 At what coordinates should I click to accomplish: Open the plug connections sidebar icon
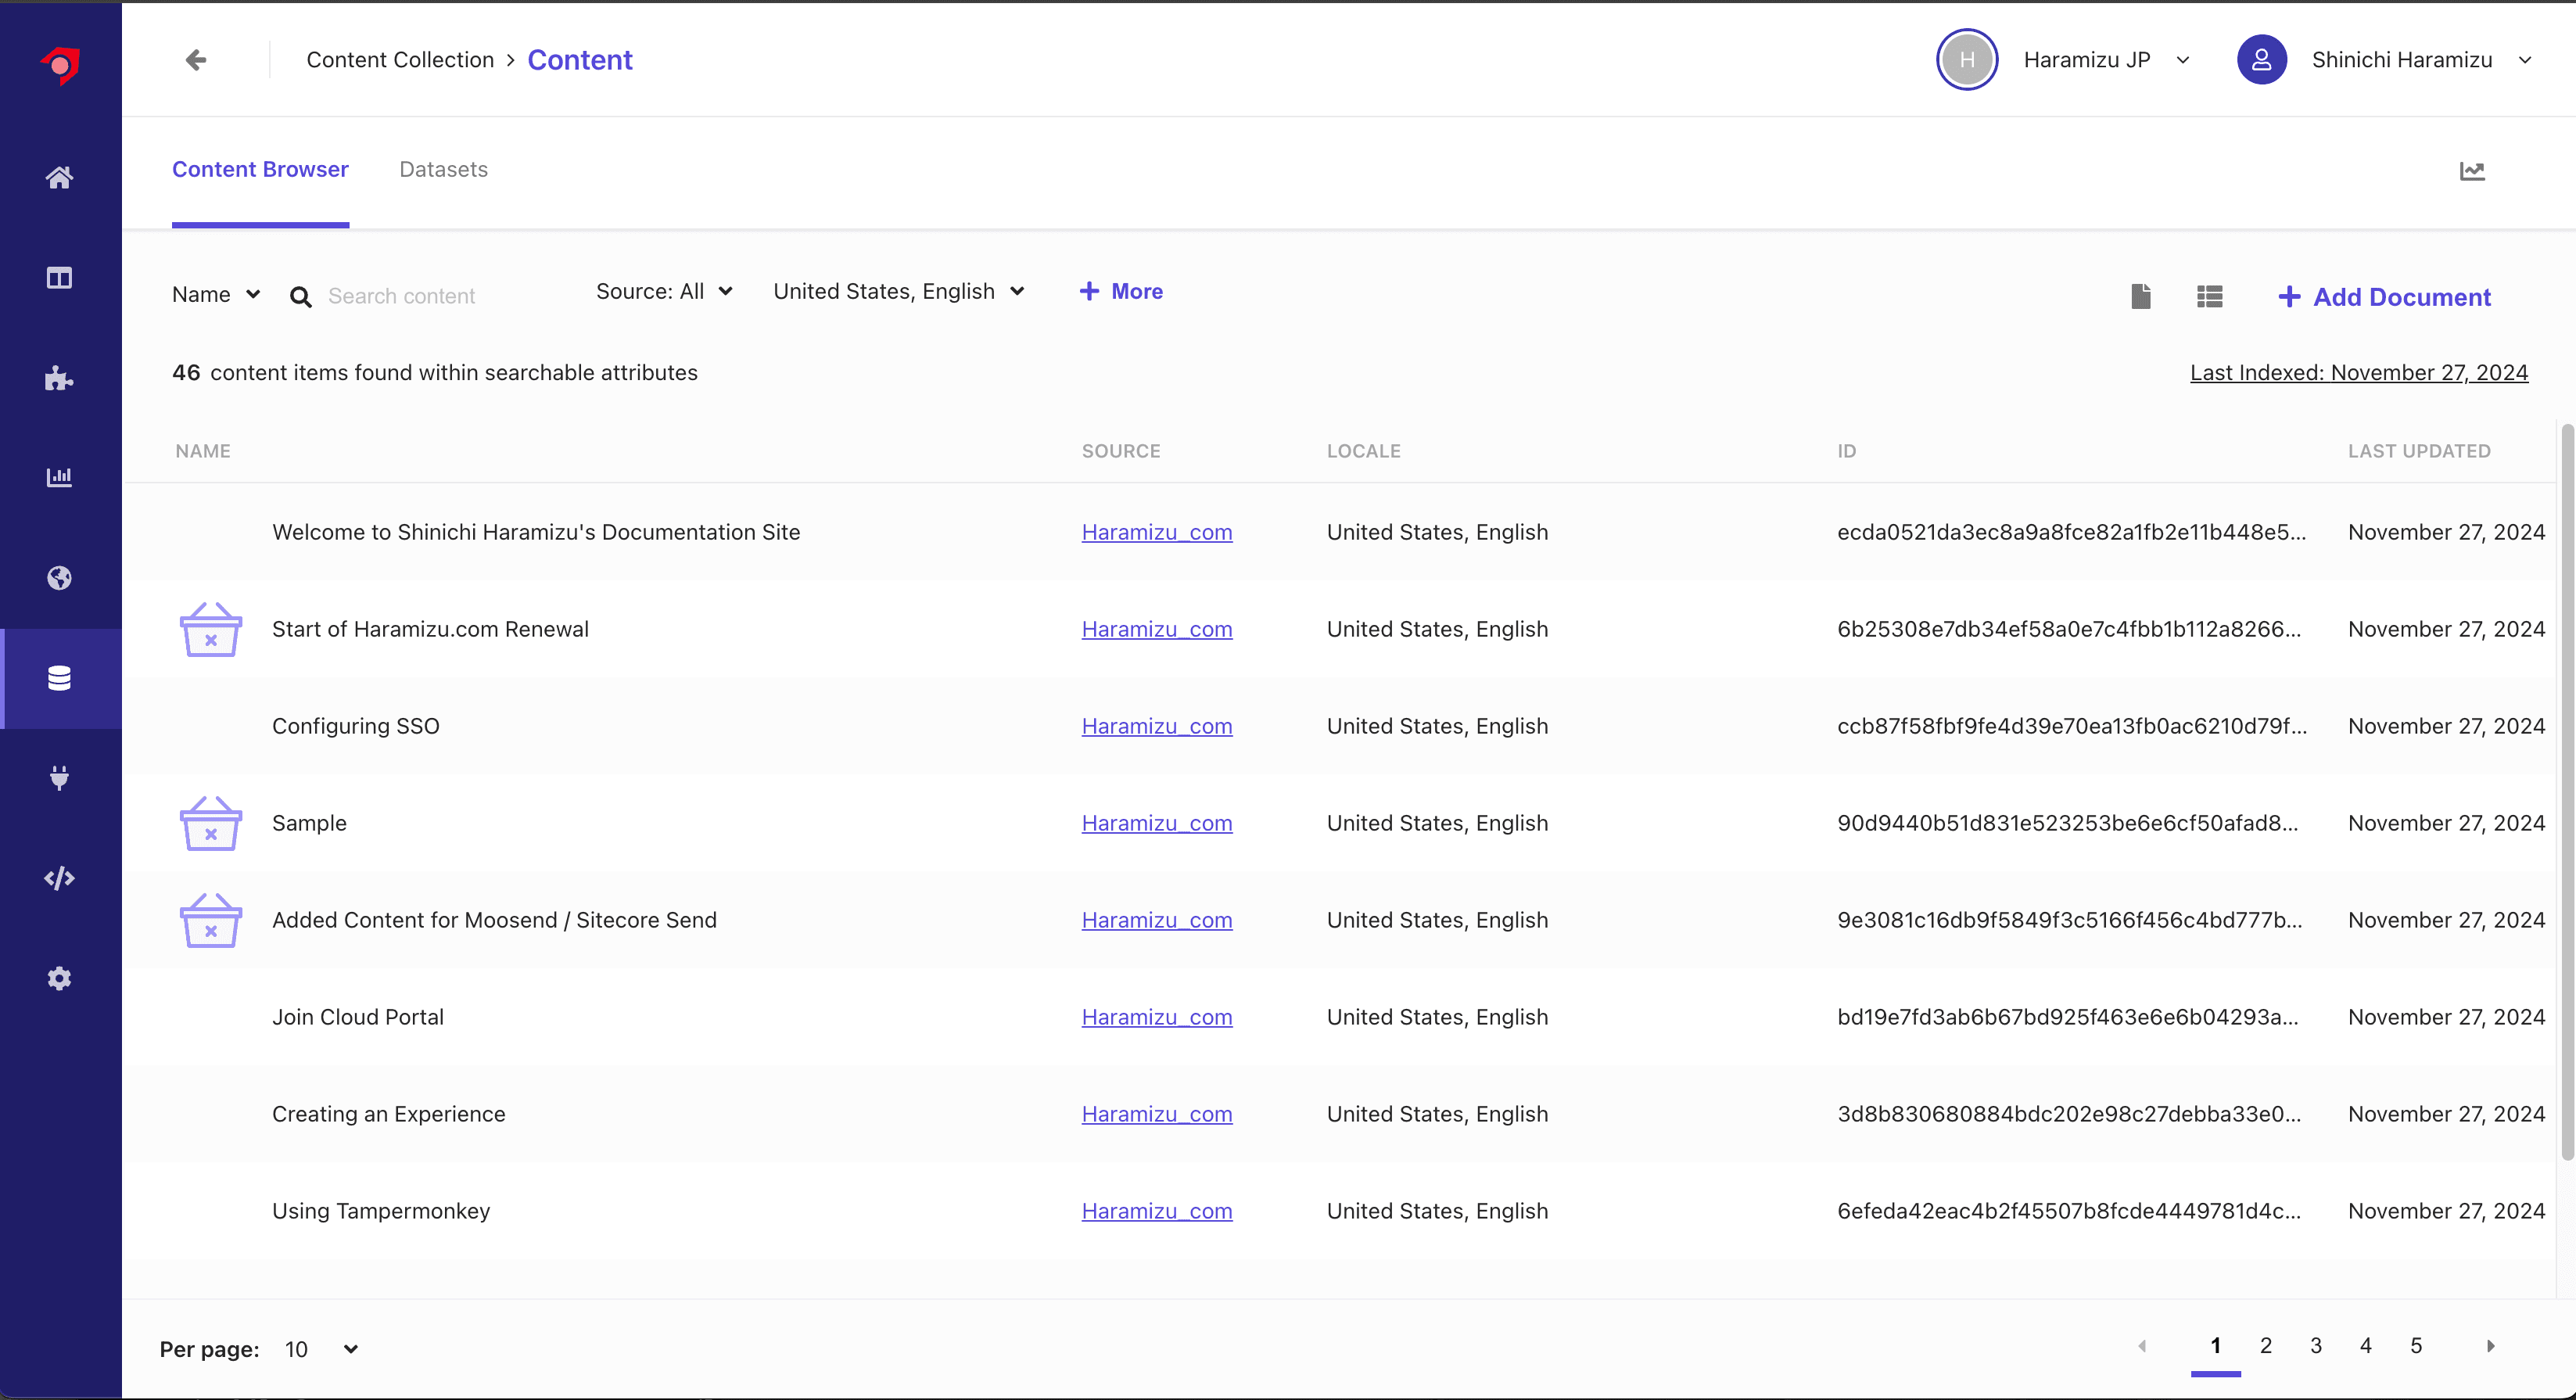[x=59, y=777]
